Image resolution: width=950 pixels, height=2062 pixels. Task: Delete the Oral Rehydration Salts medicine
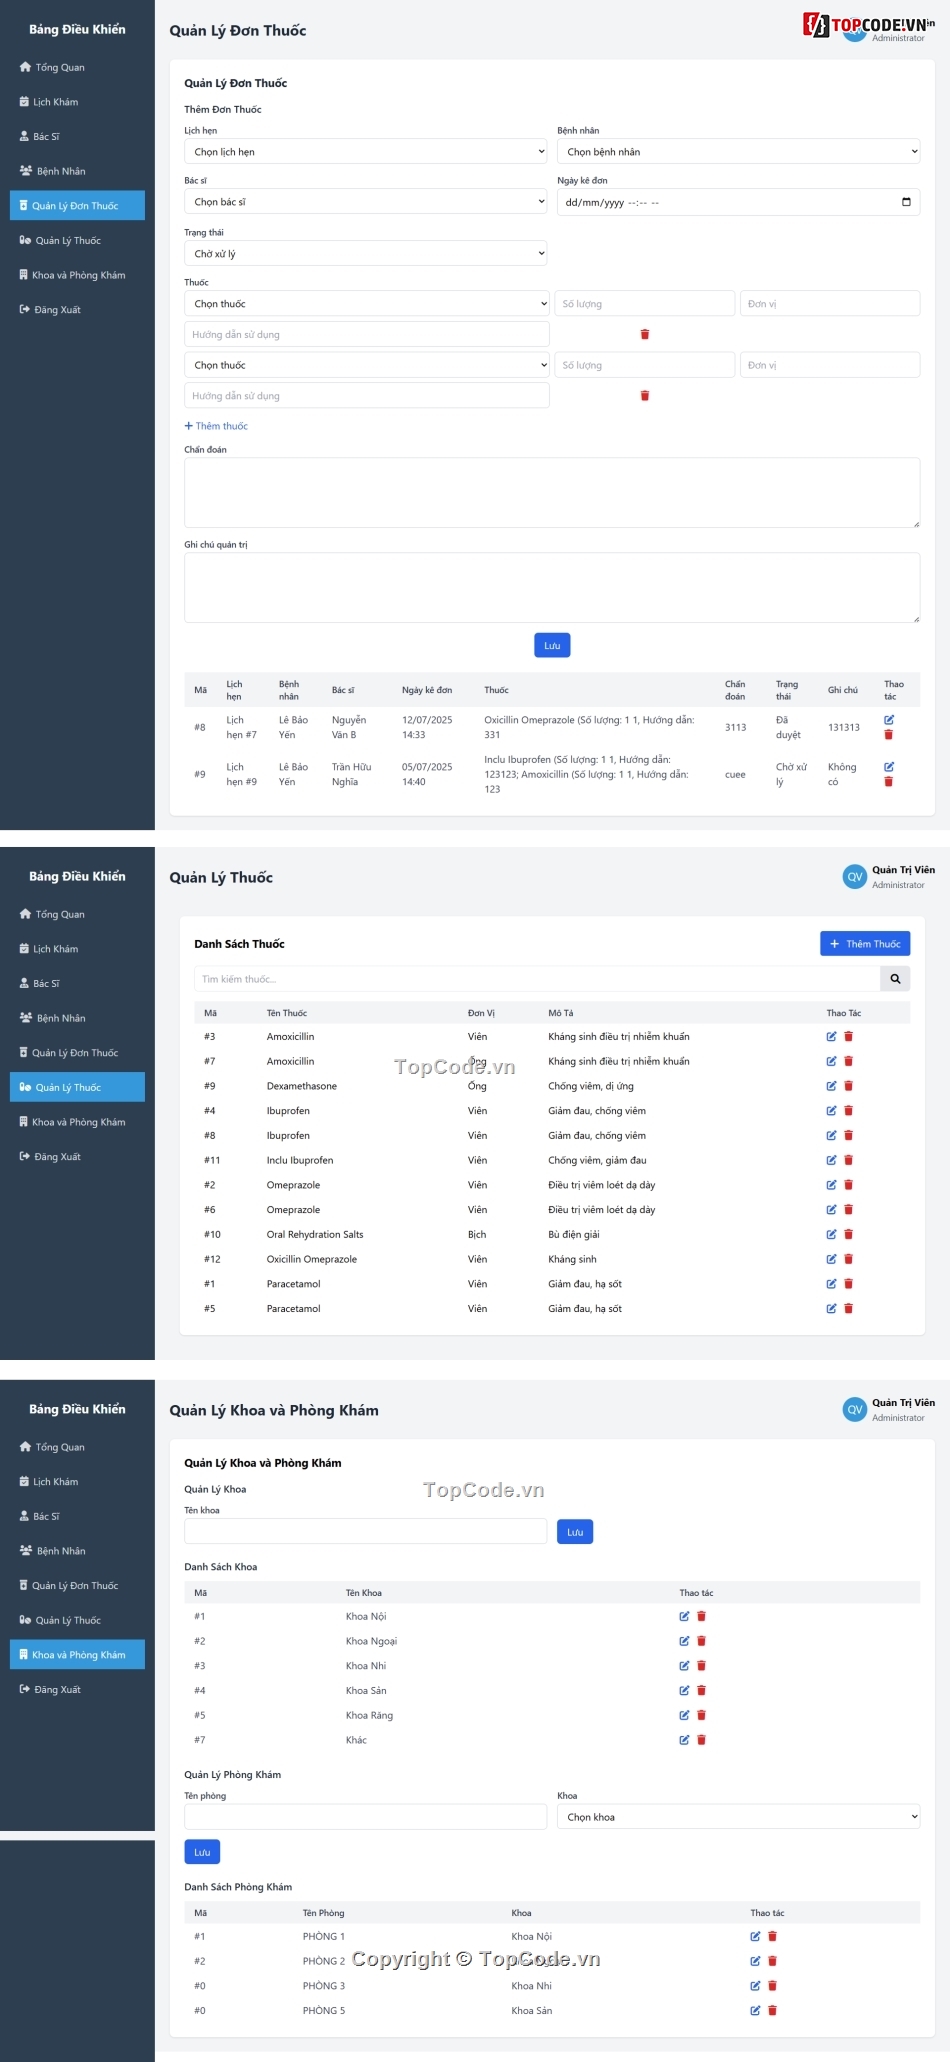pos(848,1235)
